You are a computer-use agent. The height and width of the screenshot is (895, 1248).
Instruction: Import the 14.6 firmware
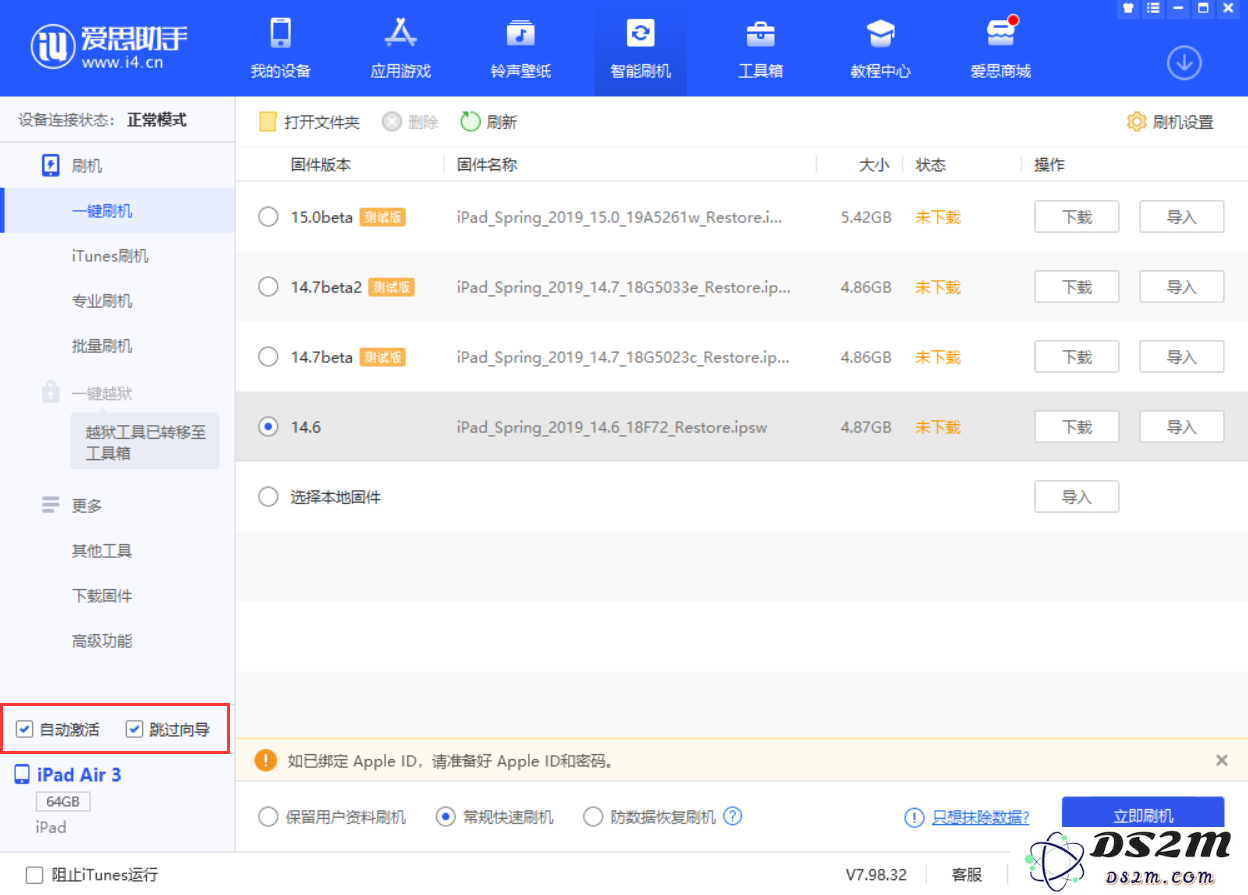click(1182, 427)
